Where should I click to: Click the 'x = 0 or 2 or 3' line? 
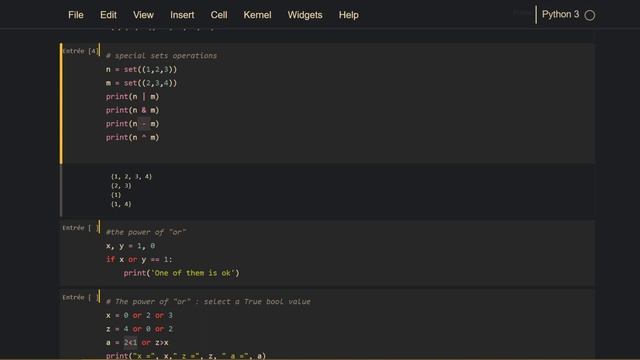139,316
